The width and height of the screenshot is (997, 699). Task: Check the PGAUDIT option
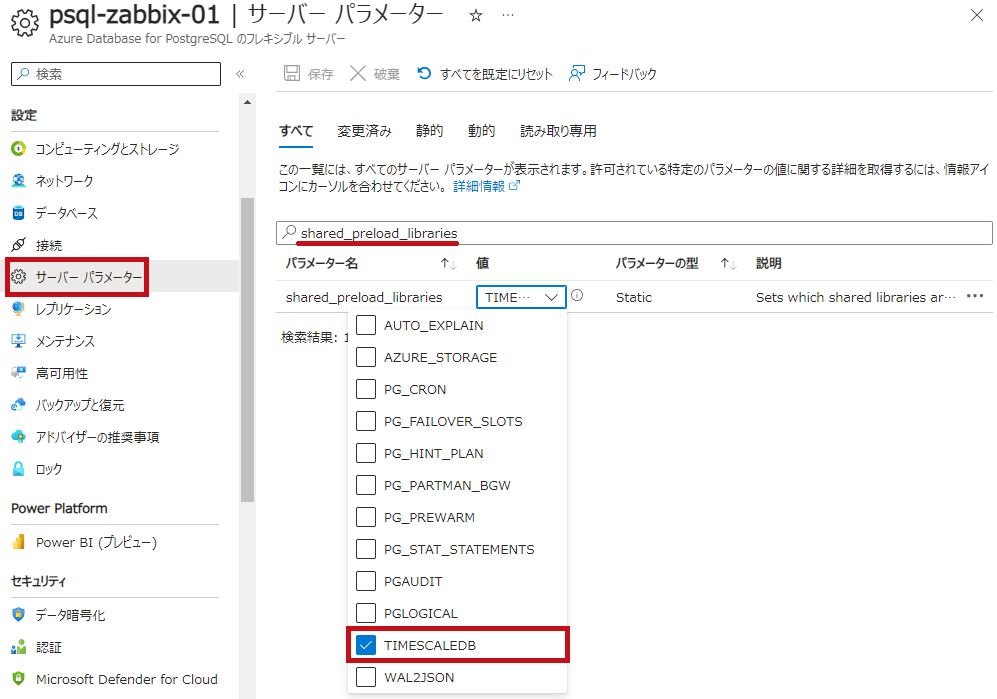click(x=366, y=581)
